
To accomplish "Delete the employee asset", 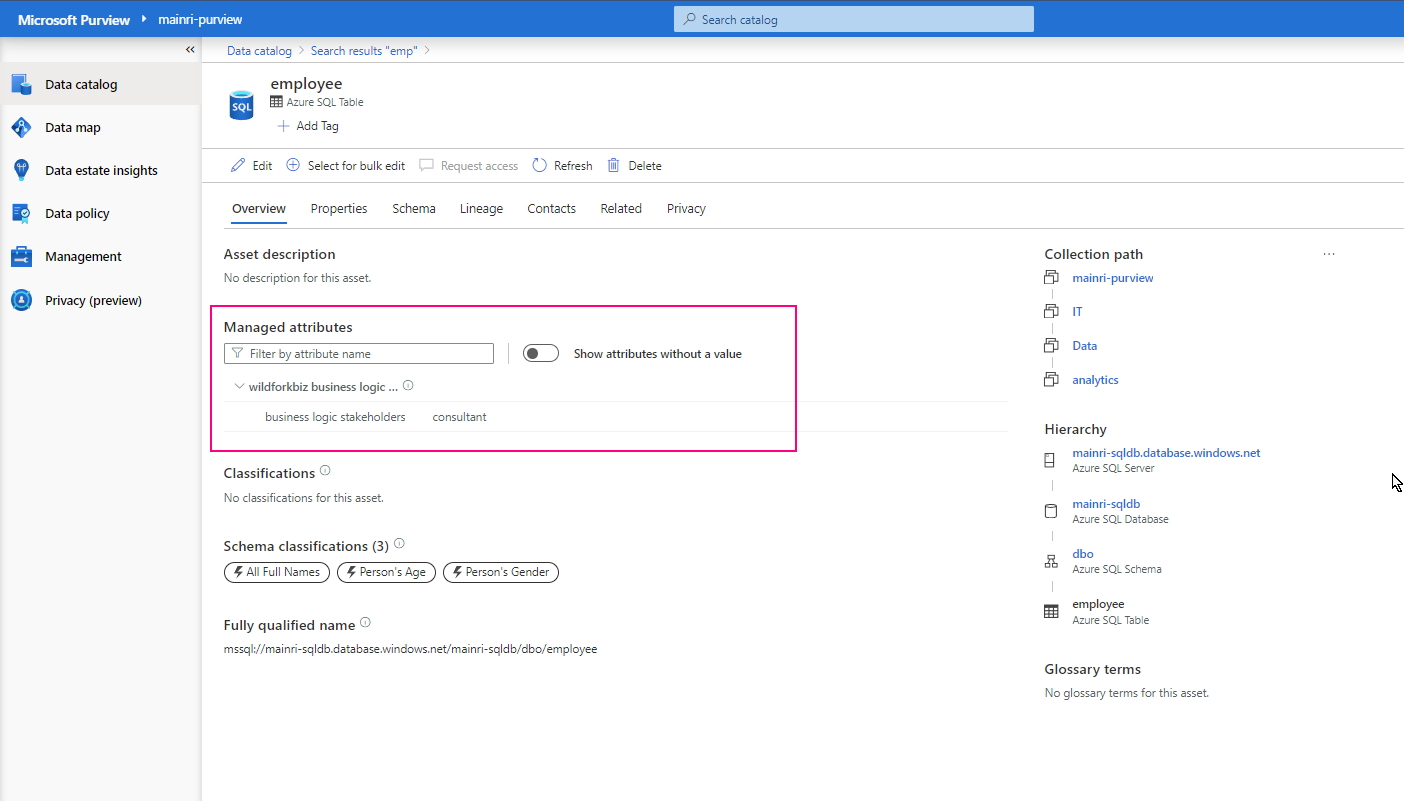I will (634, 166).
